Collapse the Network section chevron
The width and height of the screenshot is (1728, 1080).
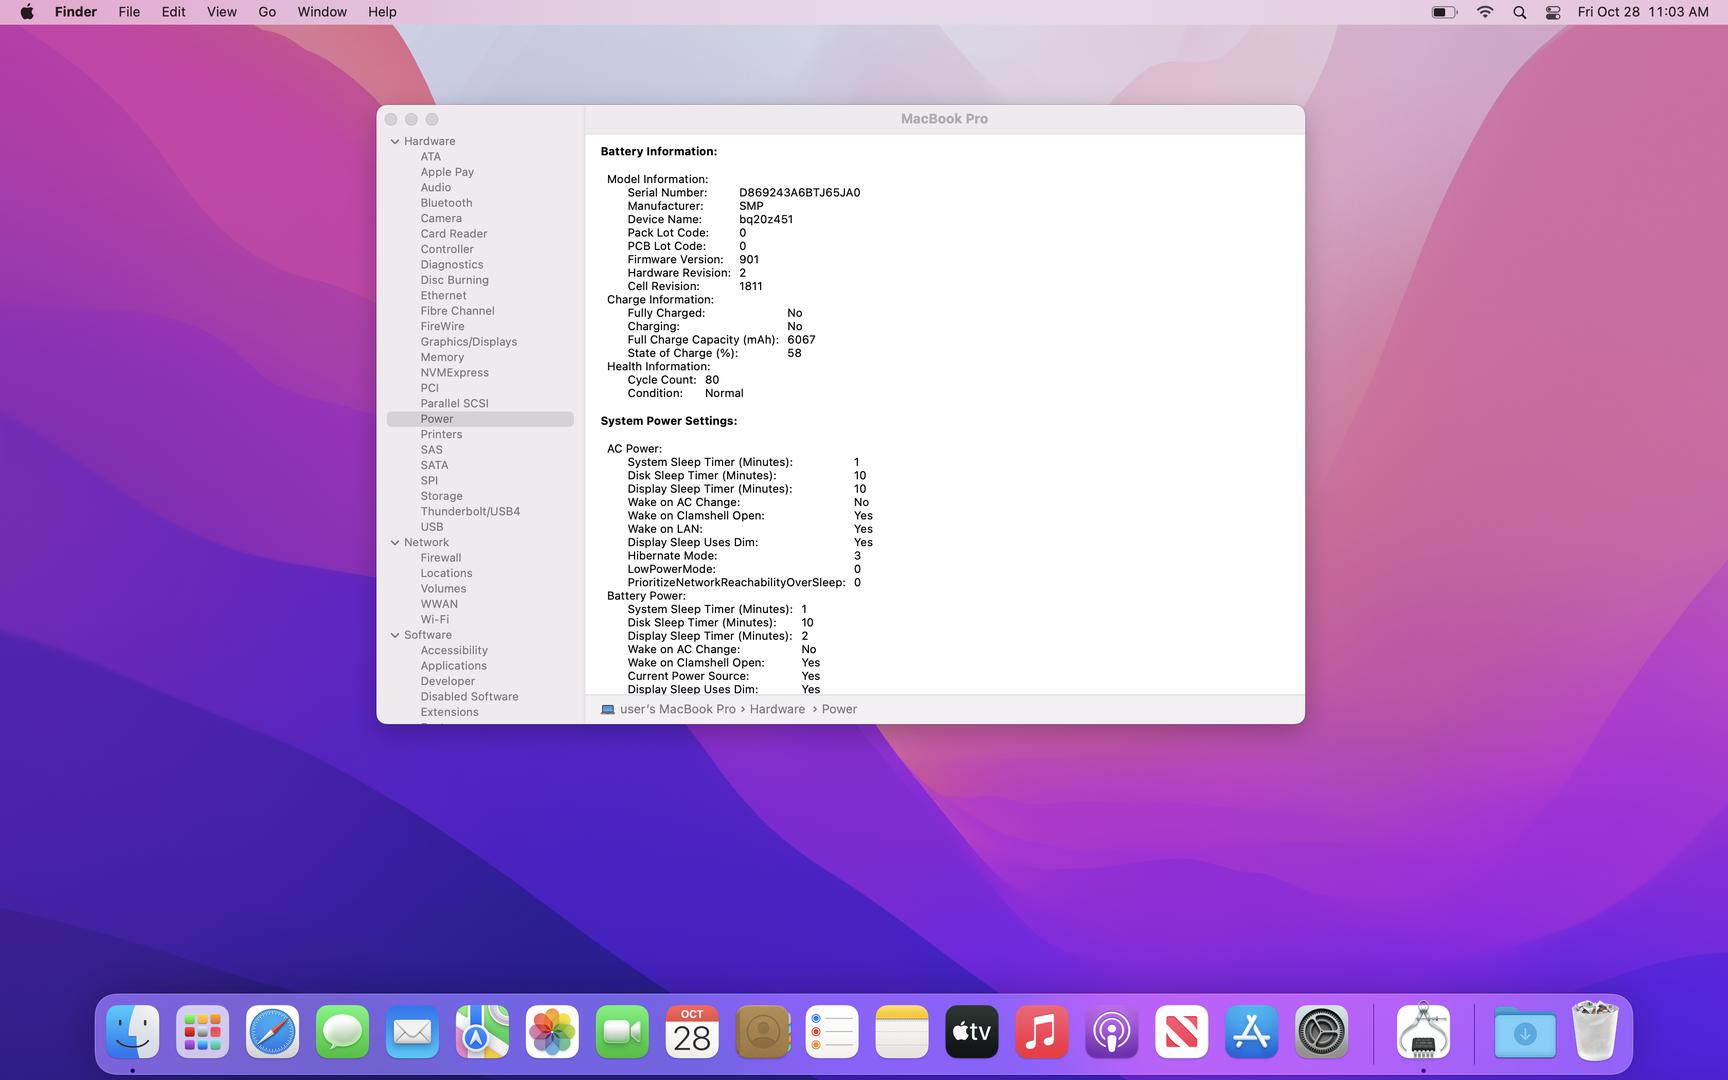[x=395, y=542]
